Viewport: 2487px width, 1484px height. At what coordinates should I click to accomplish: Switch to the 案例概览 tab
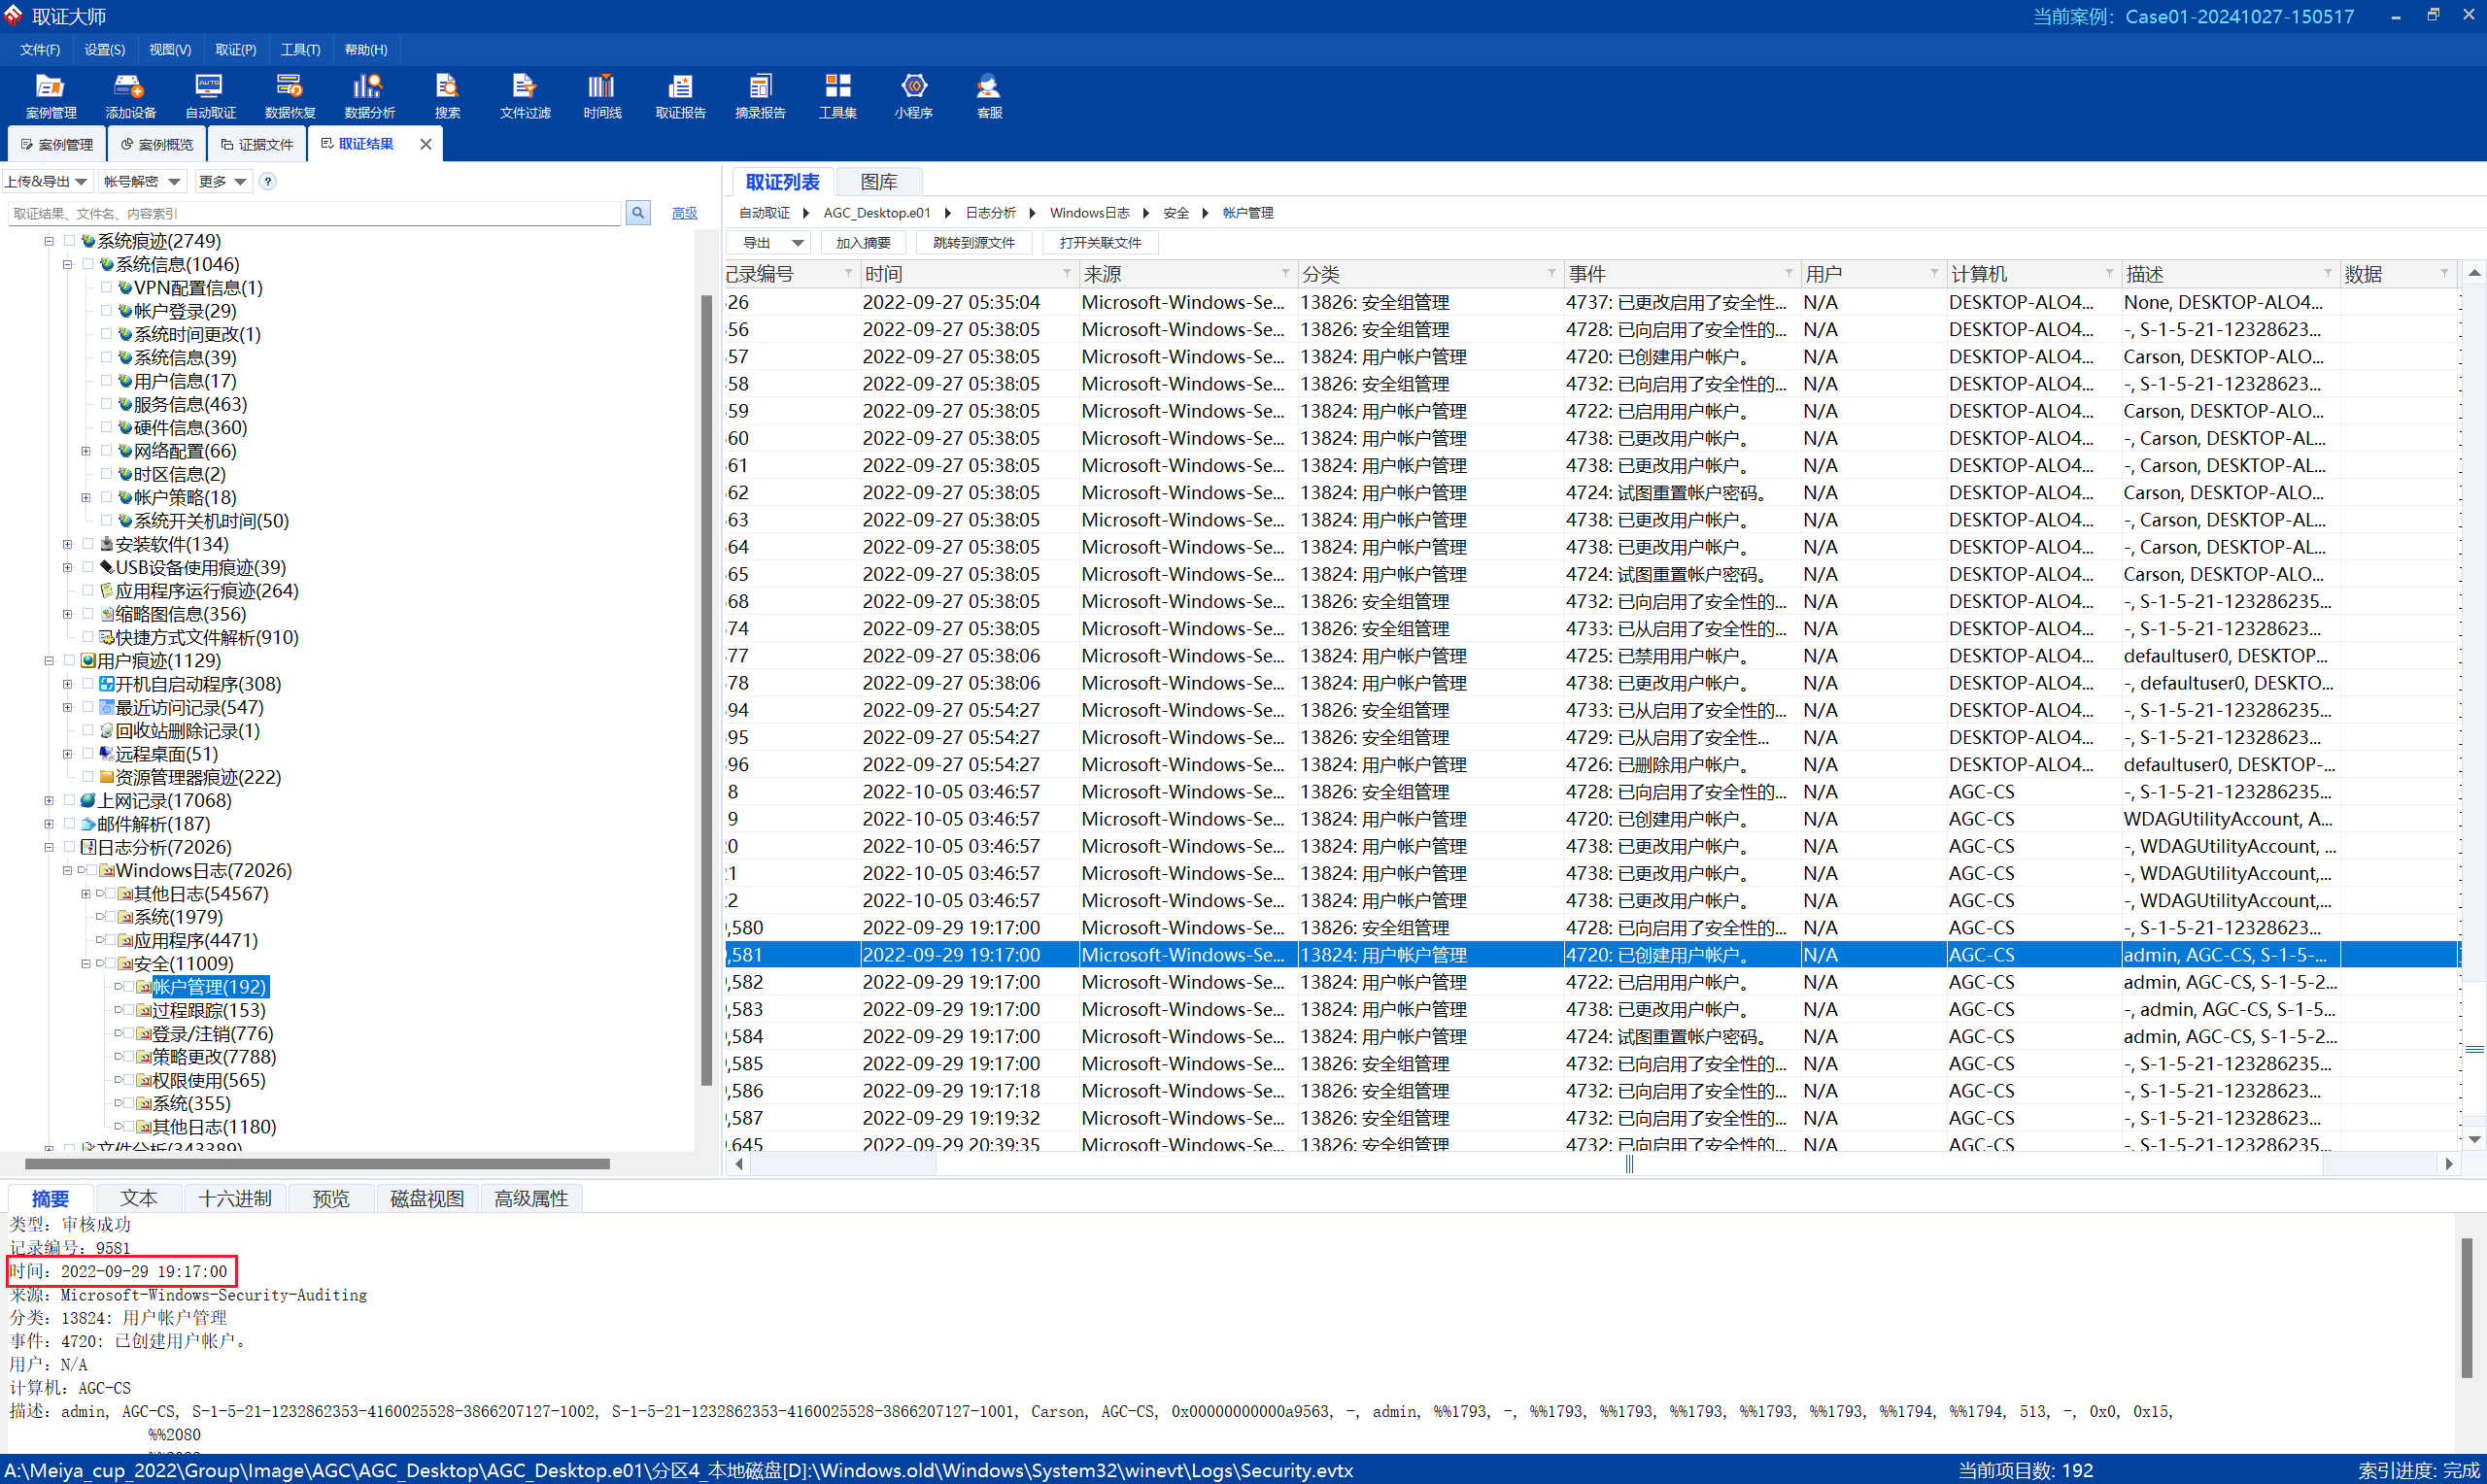pyautogui.click(x=157, y=144)
